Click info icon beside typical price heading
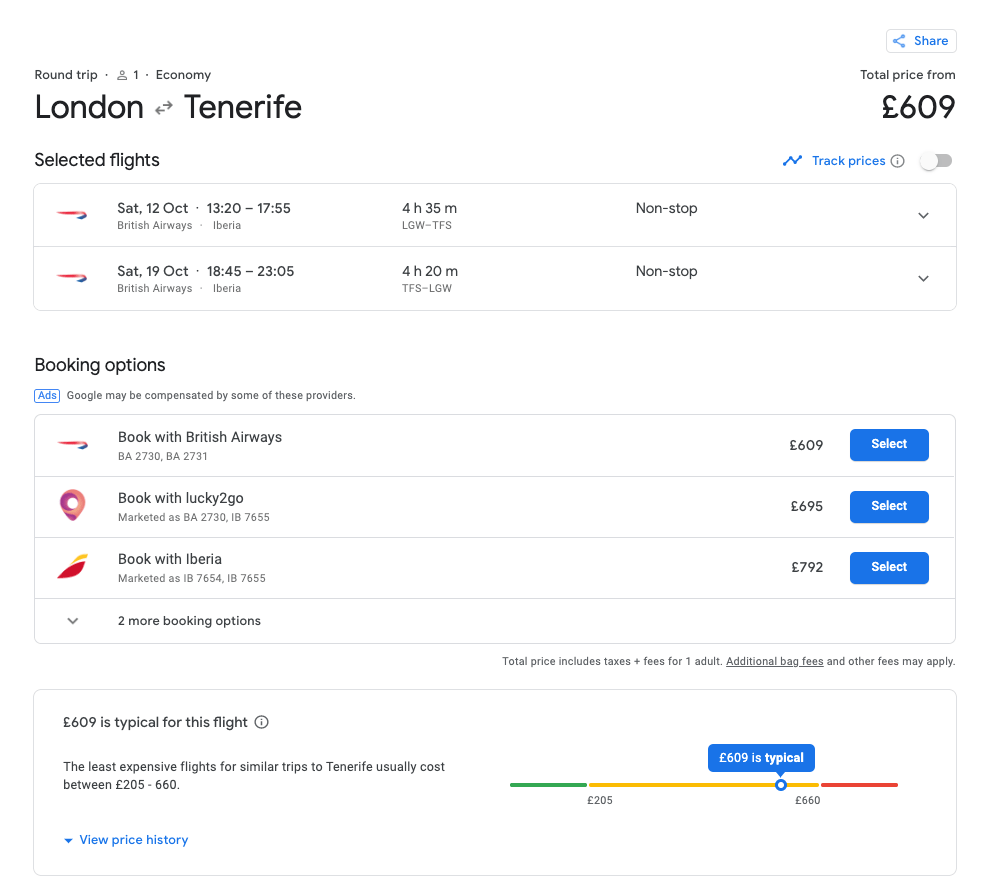 261,722
